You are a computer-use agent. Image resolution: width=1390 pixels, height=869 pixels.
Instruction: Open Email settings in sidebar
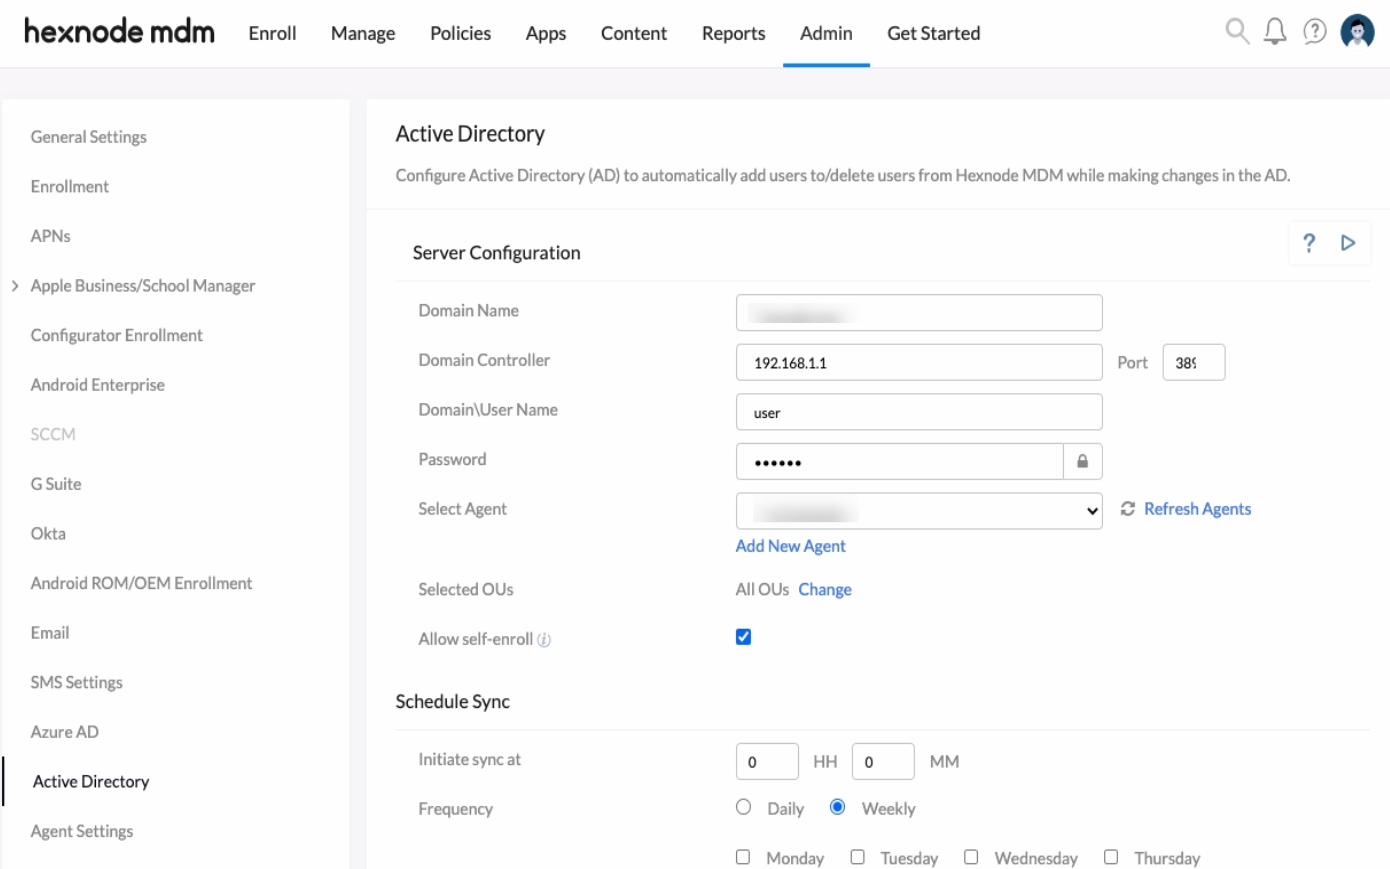[x=50, y=633]
